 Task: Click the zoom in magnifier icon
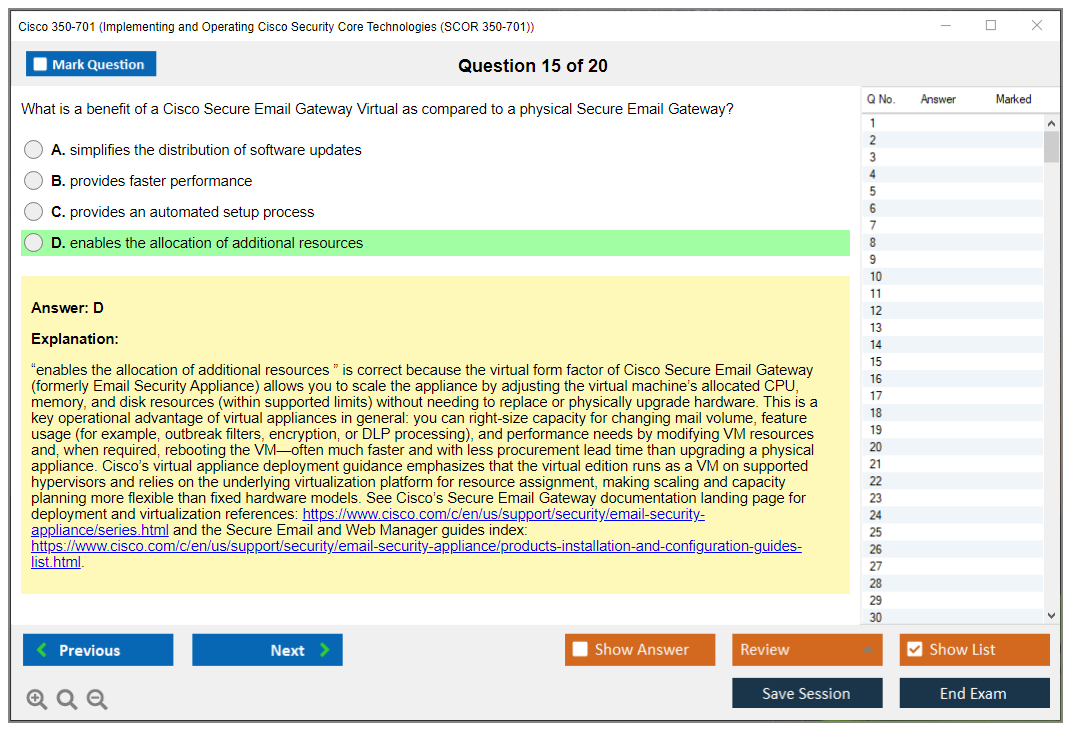[37, 700]
